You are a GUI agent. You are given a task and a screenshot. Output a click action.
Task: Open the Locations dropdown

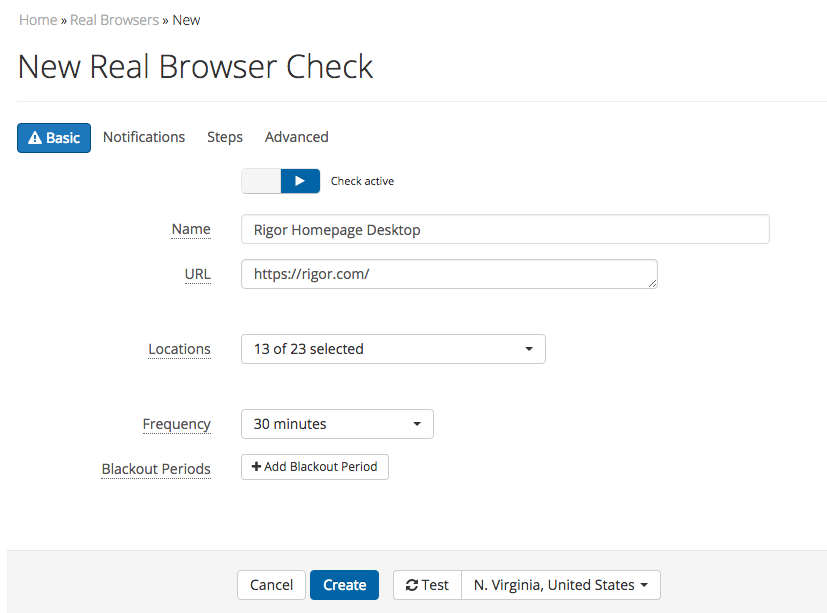393,349
